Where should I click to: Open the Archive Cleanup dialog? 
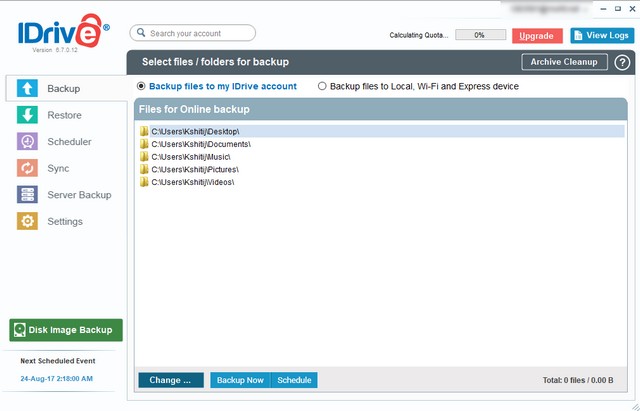click(x=564, y=62)
